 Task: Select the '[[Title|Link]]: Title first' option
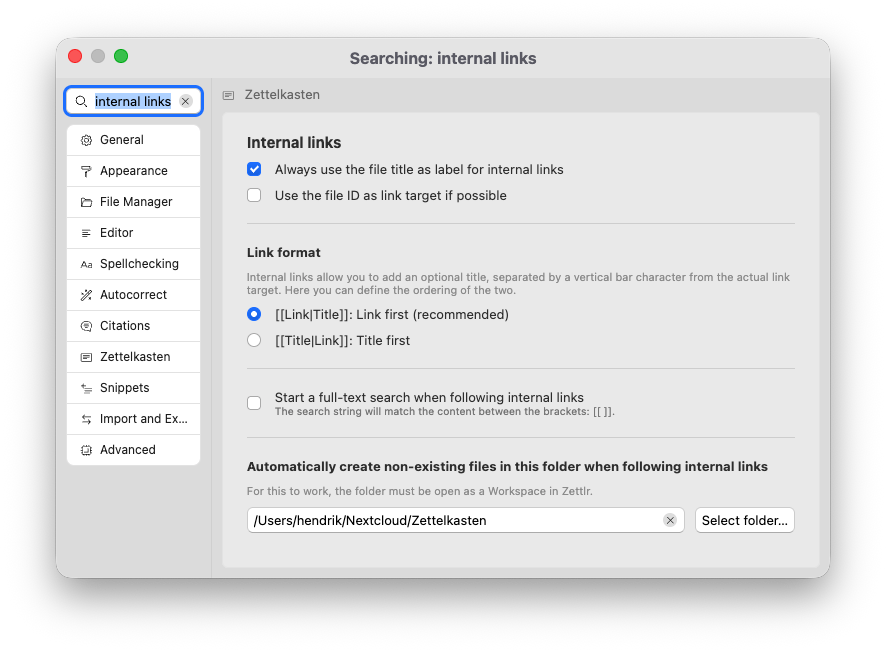coord(253,339)
